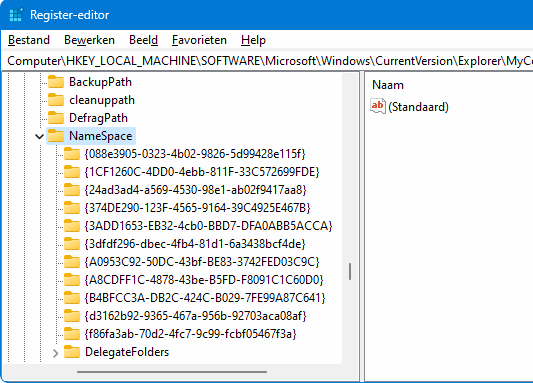Click the Naam column header
The height and width of the screenshot is (383, 533).
click(x=388, y=85)
